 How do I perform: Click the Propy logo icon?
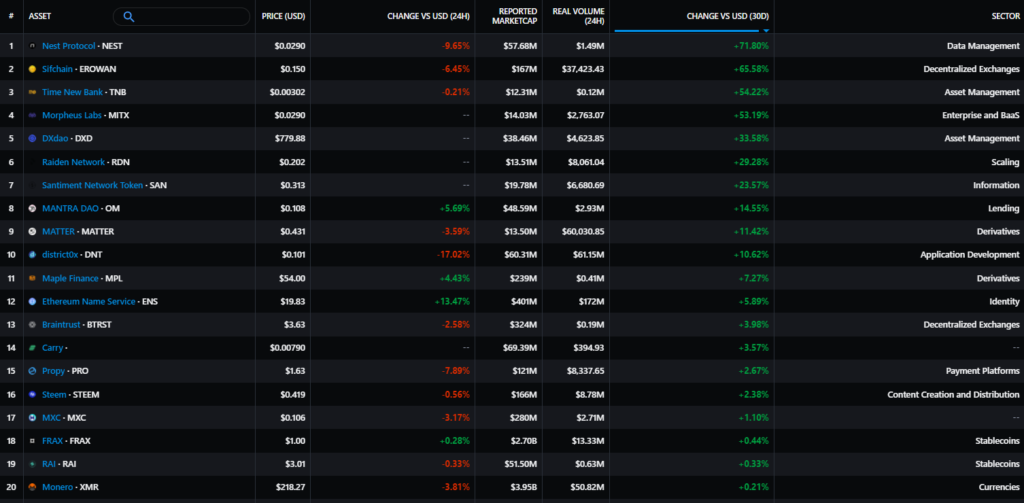[x=32, y=371]
